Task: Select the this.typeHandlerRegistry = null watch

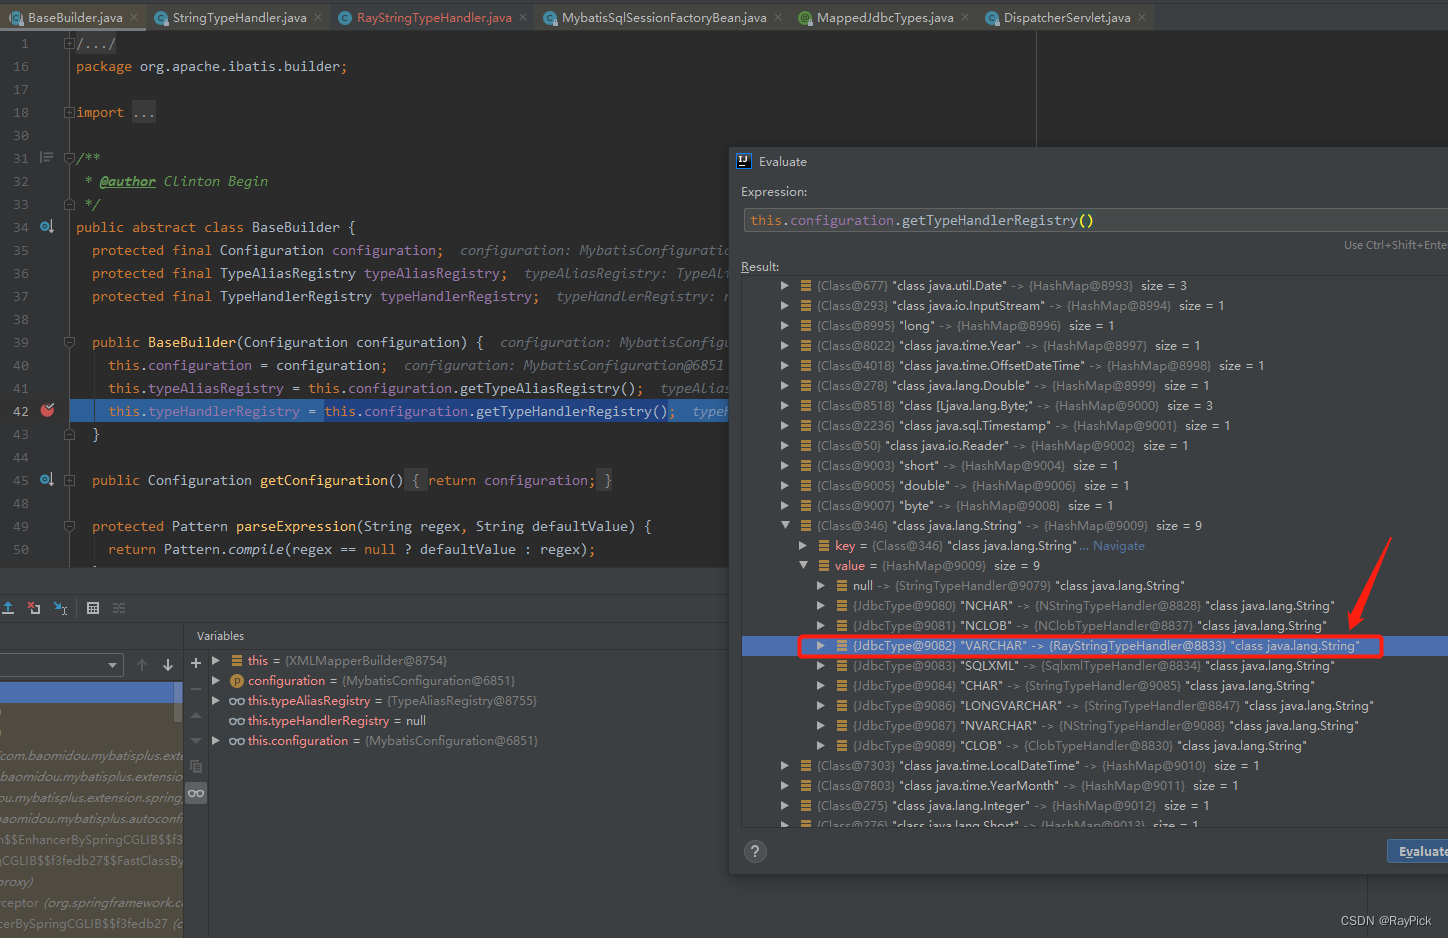Action: [327, 721]
